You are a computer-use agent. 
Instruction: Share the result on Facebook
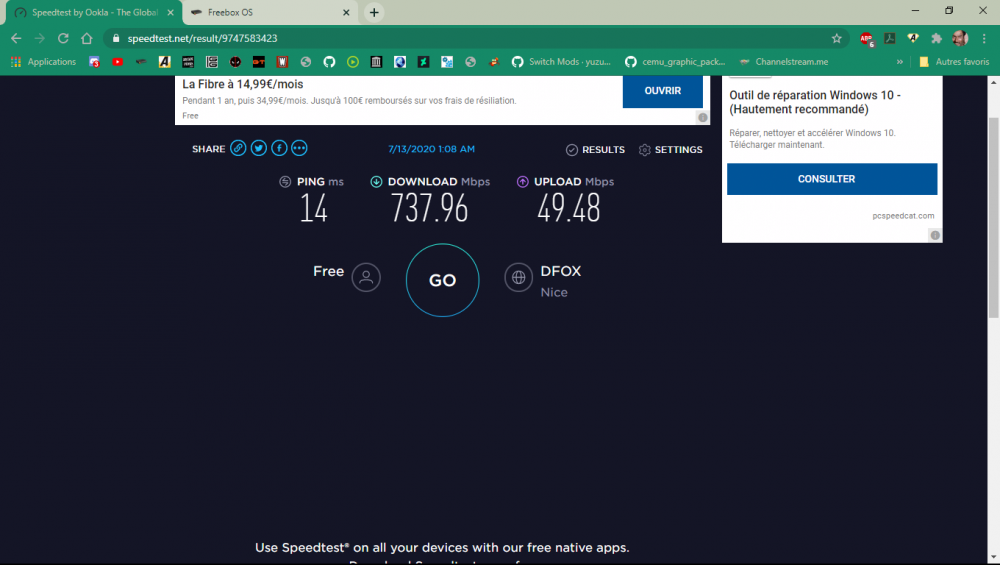(x=279, y=149)
